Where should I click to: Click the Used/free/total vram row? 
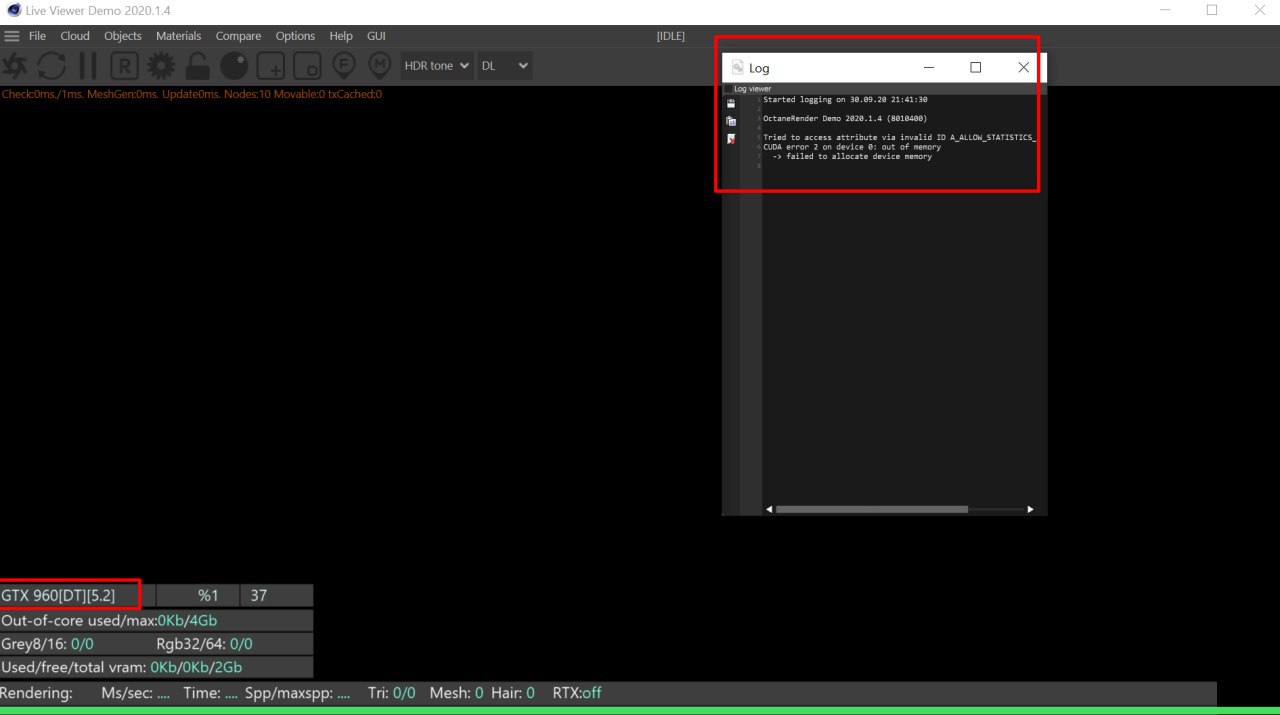pos(156,667)
